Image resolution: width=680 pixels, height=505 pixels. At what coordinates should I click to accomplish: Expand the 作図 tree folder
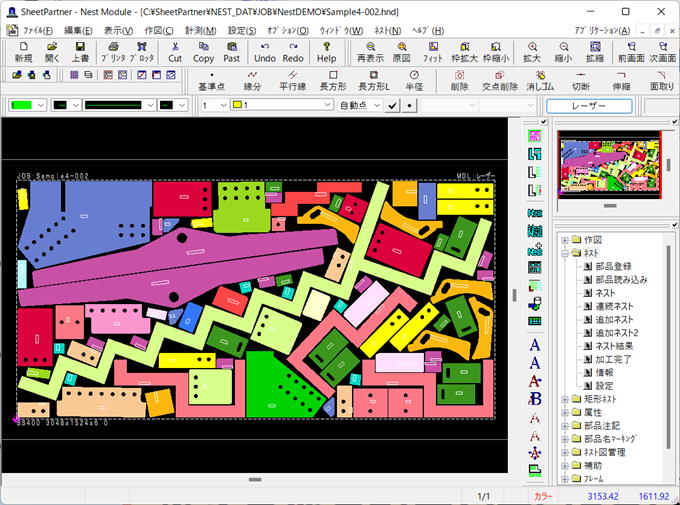pyautogui.click(x=564, y=240)
